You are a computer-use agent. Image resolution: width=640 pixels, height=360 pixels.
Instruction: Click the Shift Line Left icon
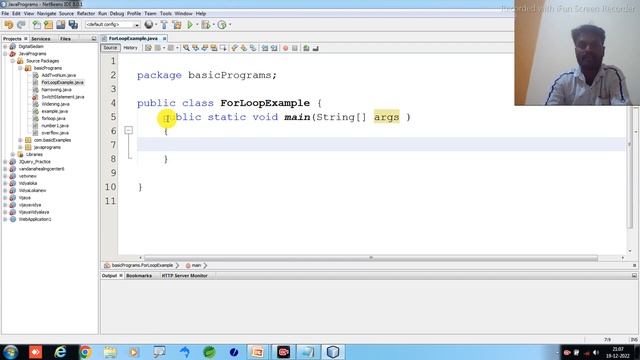(264, 48)
